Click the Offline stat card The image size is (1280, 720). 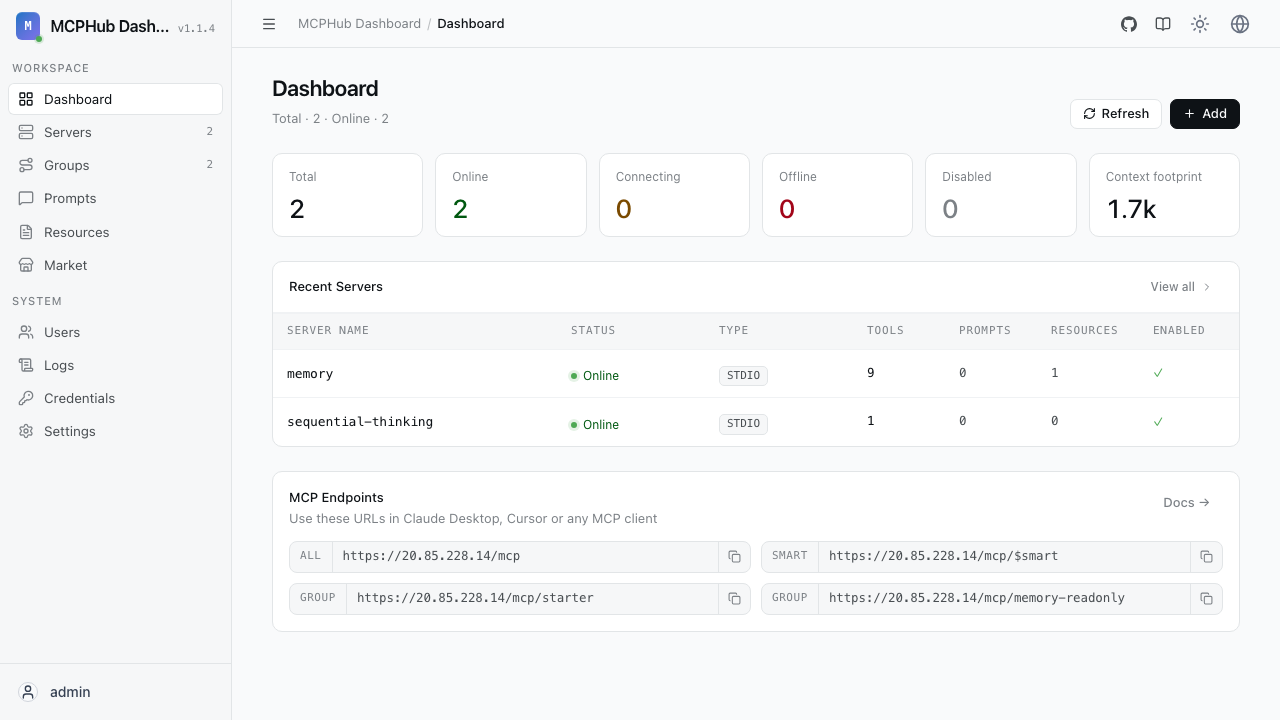(837, 195)
